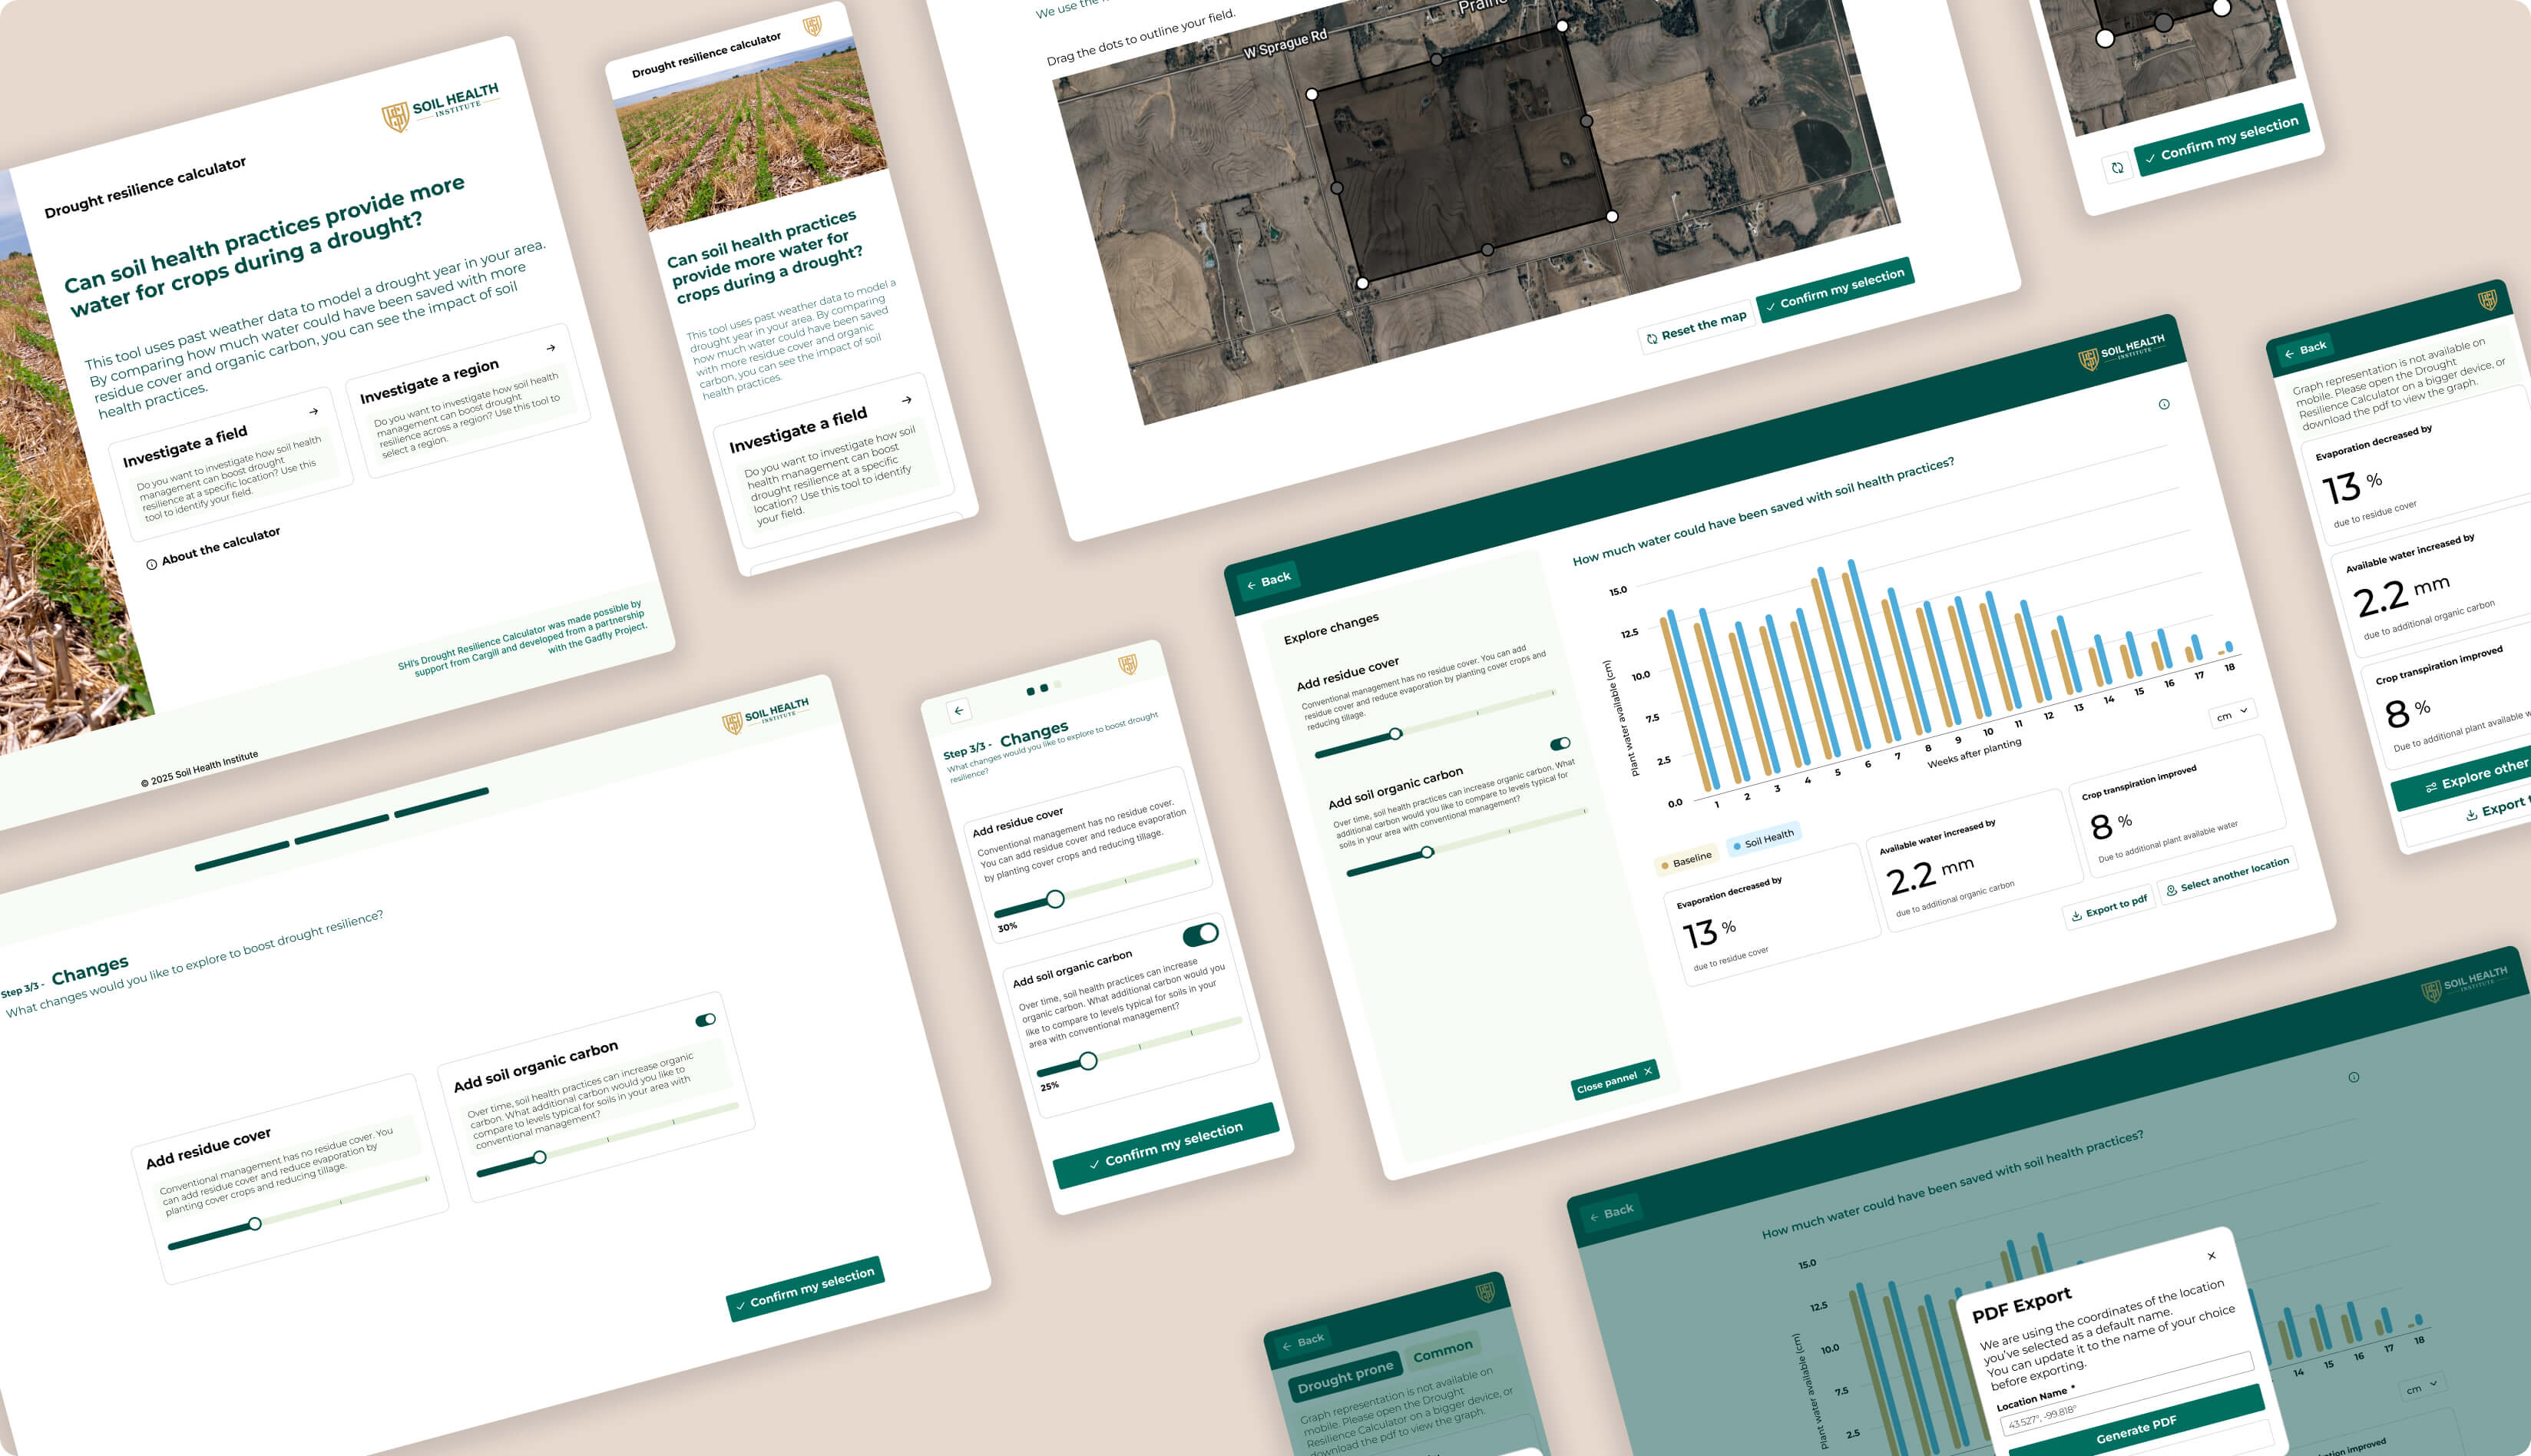Toggle Add soil organic carbon on the mobile Changes screen
Viewport: 2531px width, 1456px height.
click(1200, 934)
